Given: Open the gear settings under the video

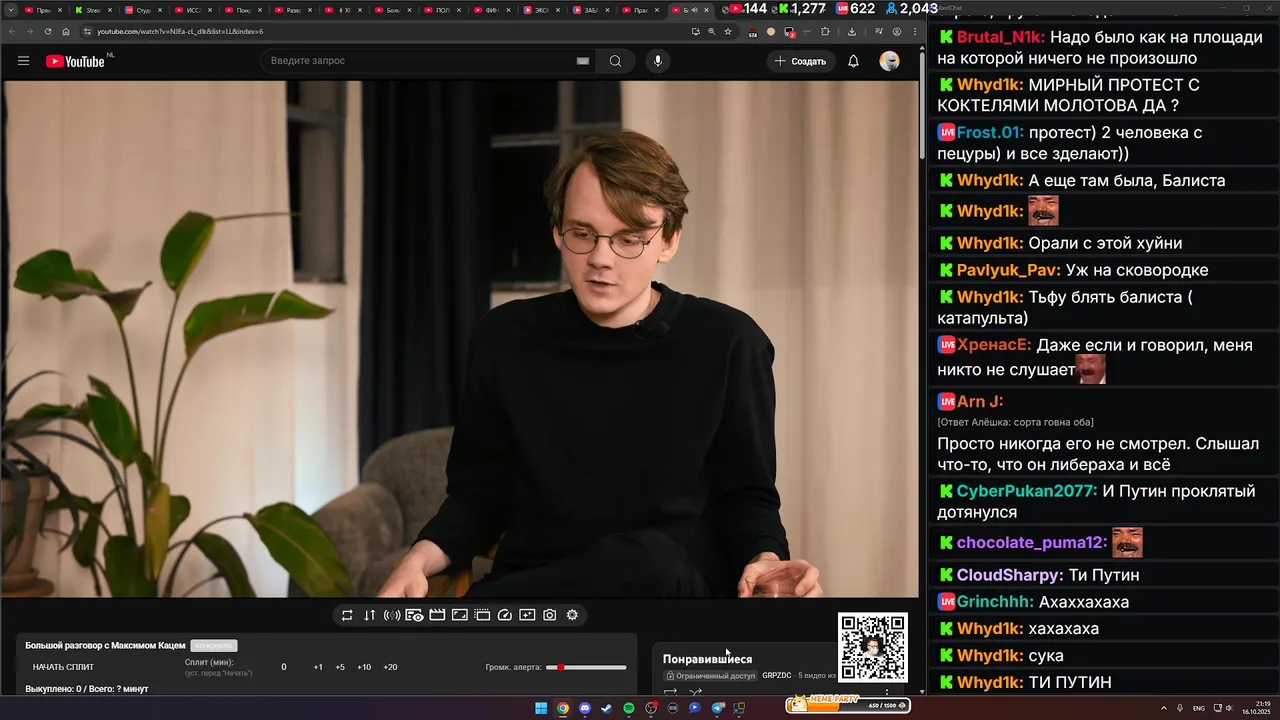Looking at the screenshot, I should (x=572, y=615).
